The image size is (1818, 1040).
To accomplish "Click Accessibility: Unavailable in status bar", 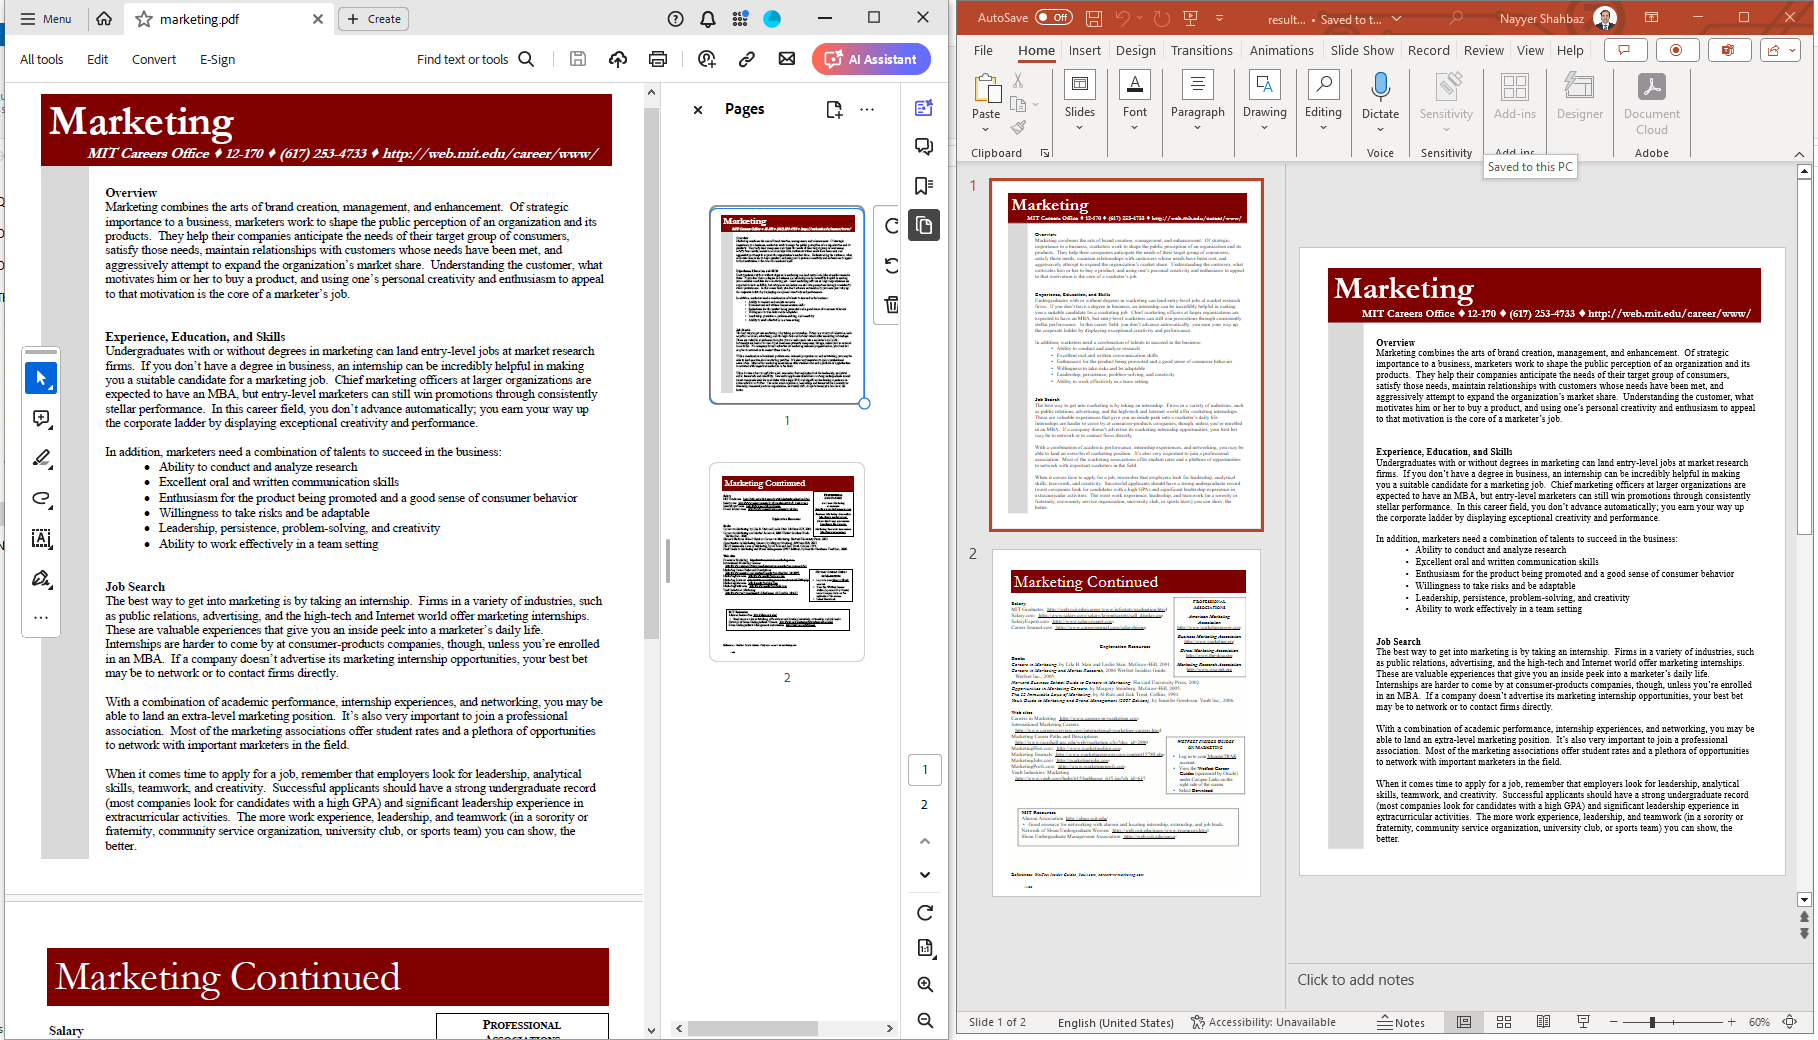I will (x=1263, y=1022).
